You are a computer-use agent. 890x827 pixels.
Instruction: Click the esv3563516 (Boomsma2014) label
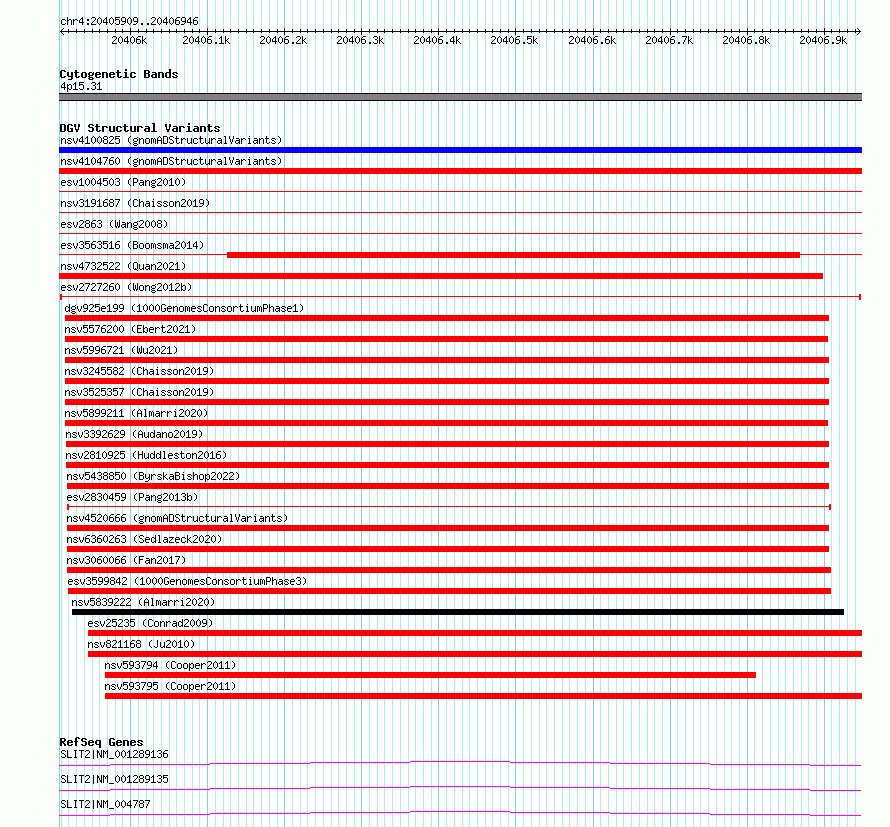tap(132, 245)
